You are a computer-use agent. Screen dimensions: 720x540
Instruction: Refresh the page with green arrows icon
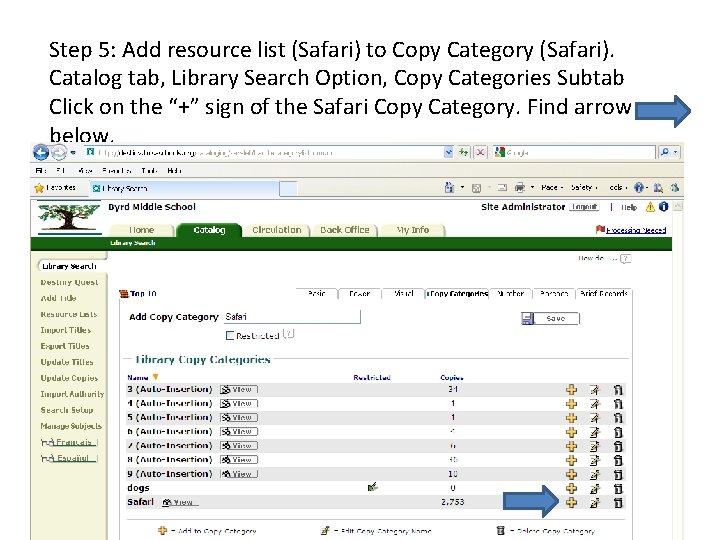point(463,152)
